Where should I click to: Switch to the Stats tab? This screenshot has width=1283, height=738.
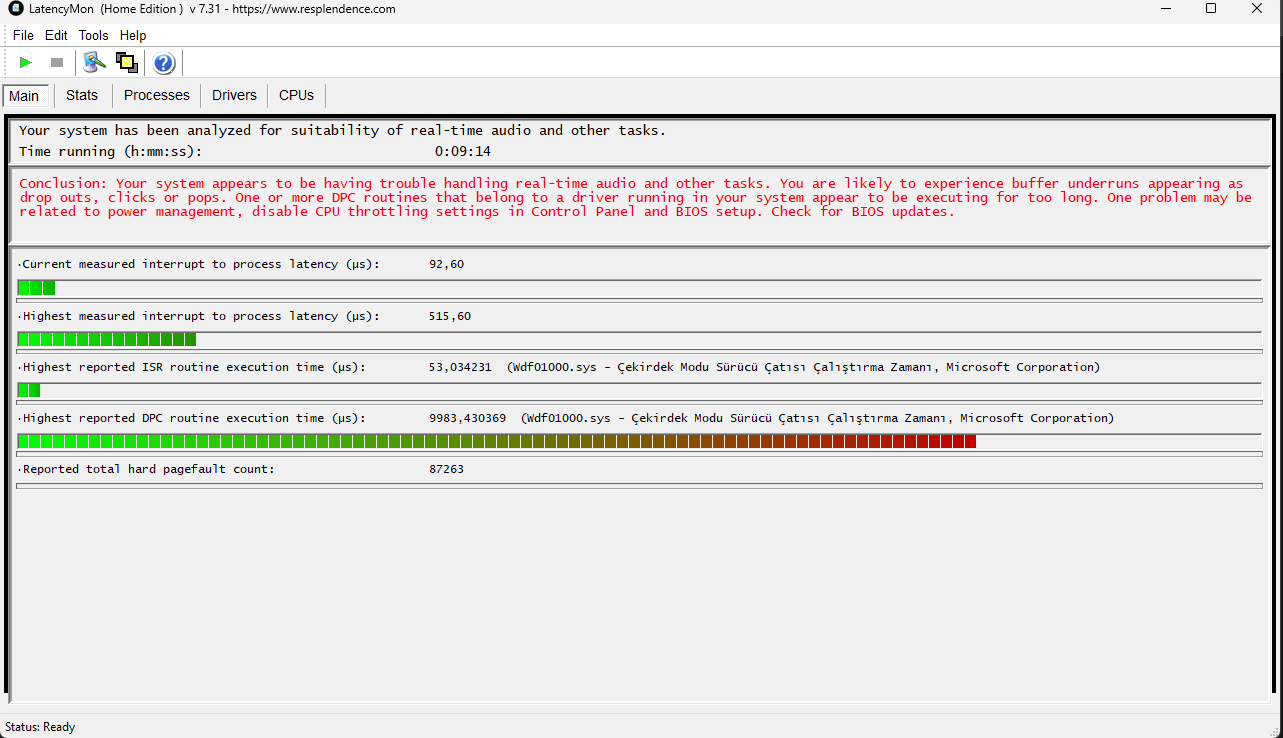[82, 95]
